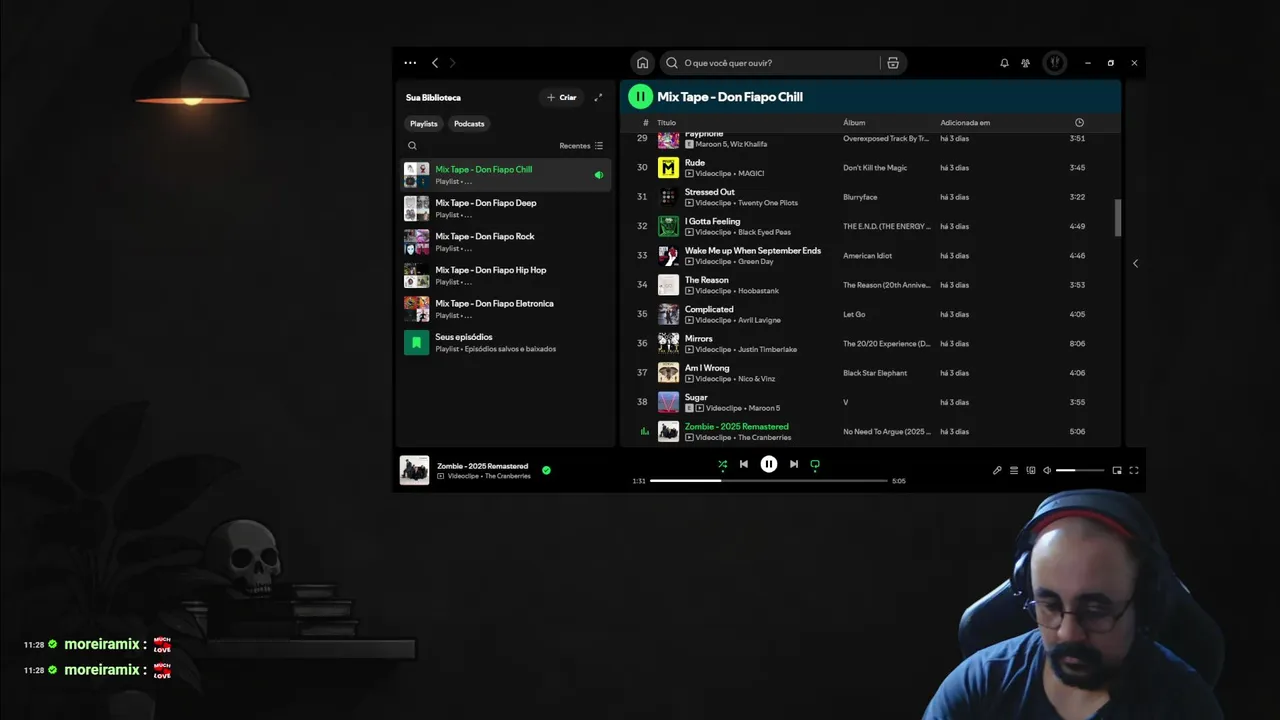Screen dimensions: 1280x720
Task: Open playlist Mix Tape - Don Fiapo Deep
Action: click(x=506, y=208)
